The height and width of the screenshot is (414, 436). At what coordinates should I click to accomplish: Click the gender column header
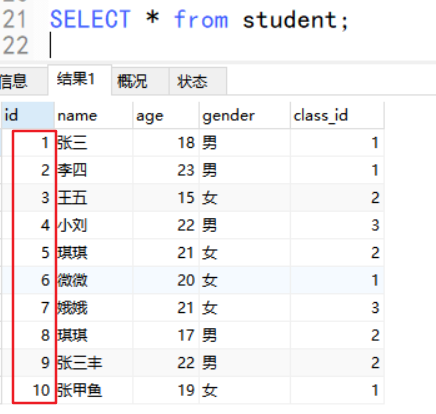[245, 116]
